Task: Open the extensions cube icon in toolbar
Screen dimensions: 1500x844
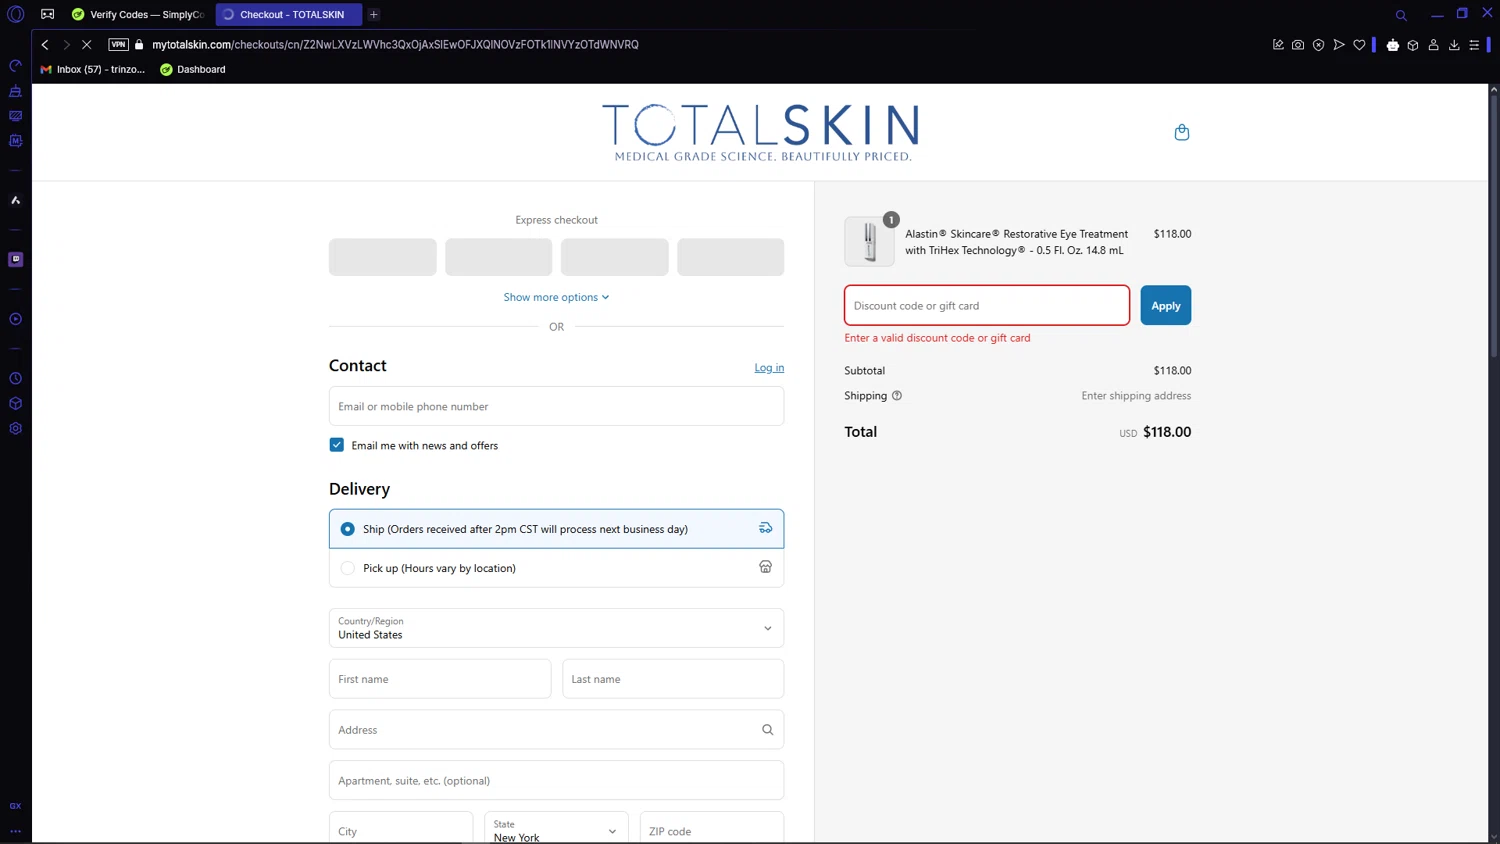Action: point(1413,44)
